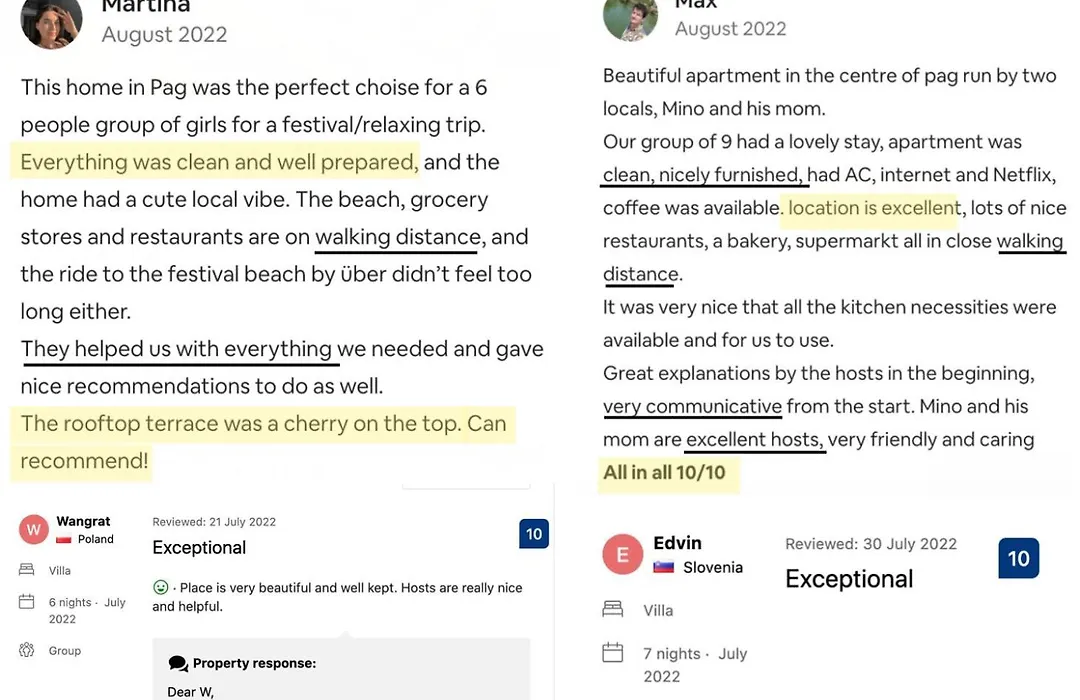Click the Slovenia flag icon
This screenshot has width=1080, height=700.
(663, 567)
